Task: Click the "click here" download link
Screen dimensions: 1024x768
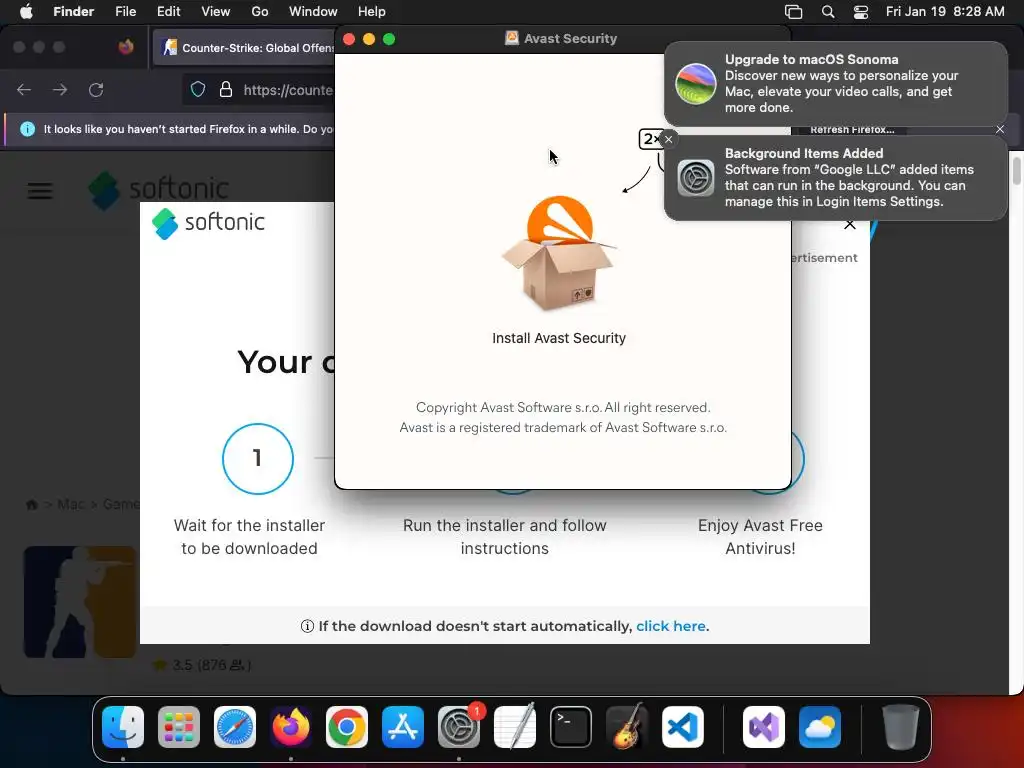Action: click(671, 626)
